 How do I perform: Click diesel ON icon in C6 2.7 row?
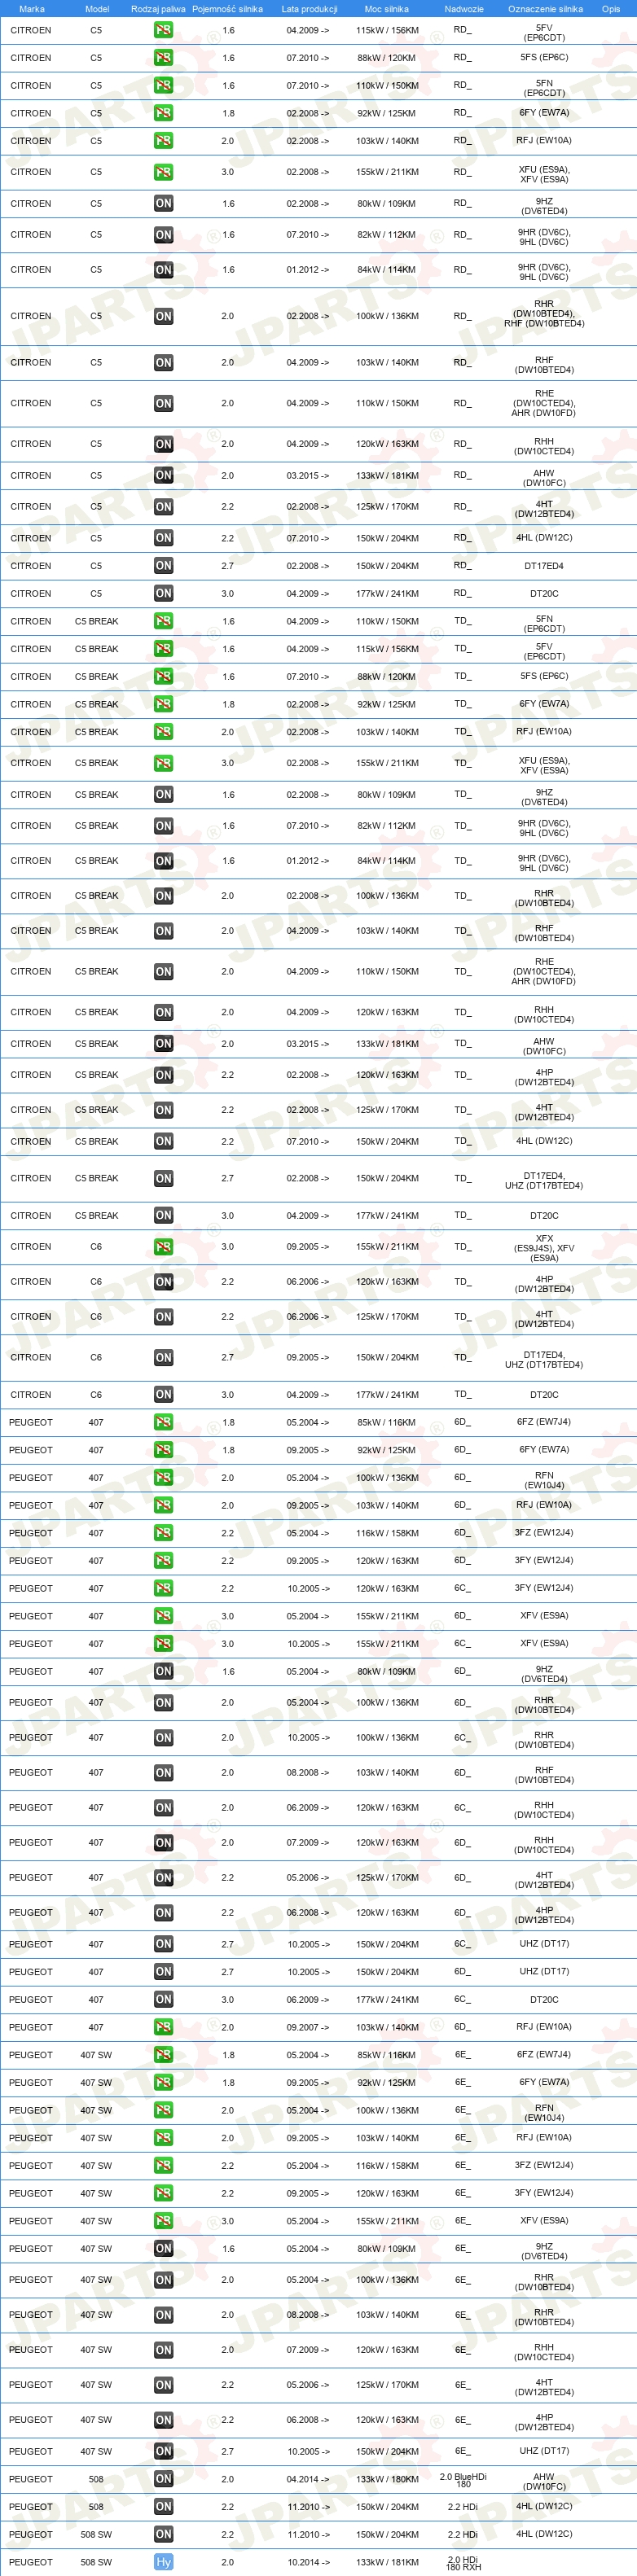[163, 1357]
